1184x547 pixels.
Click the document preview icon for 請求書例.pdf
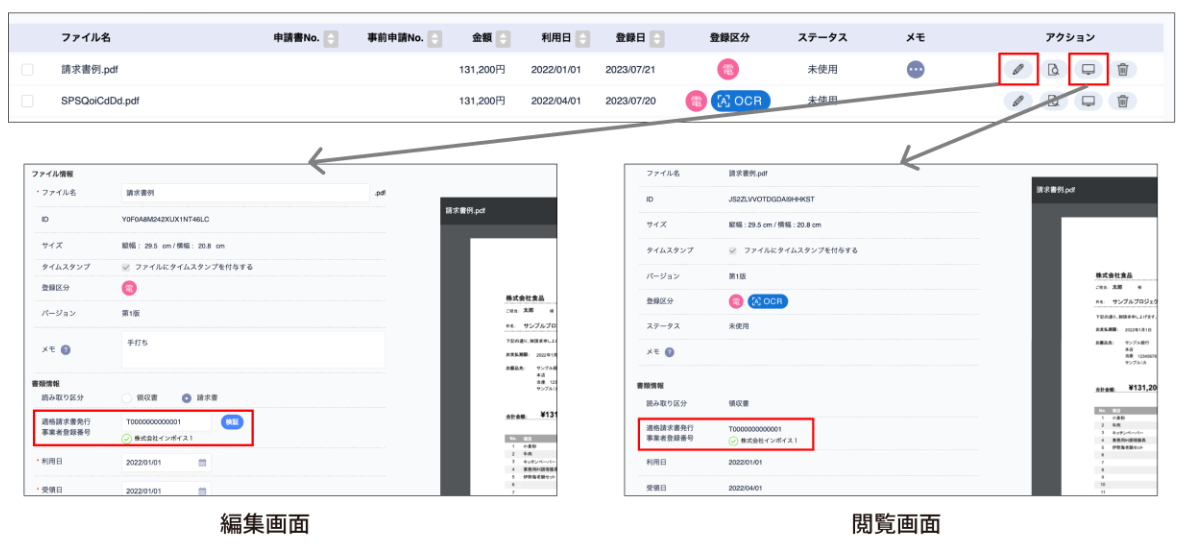[1053, 69]
